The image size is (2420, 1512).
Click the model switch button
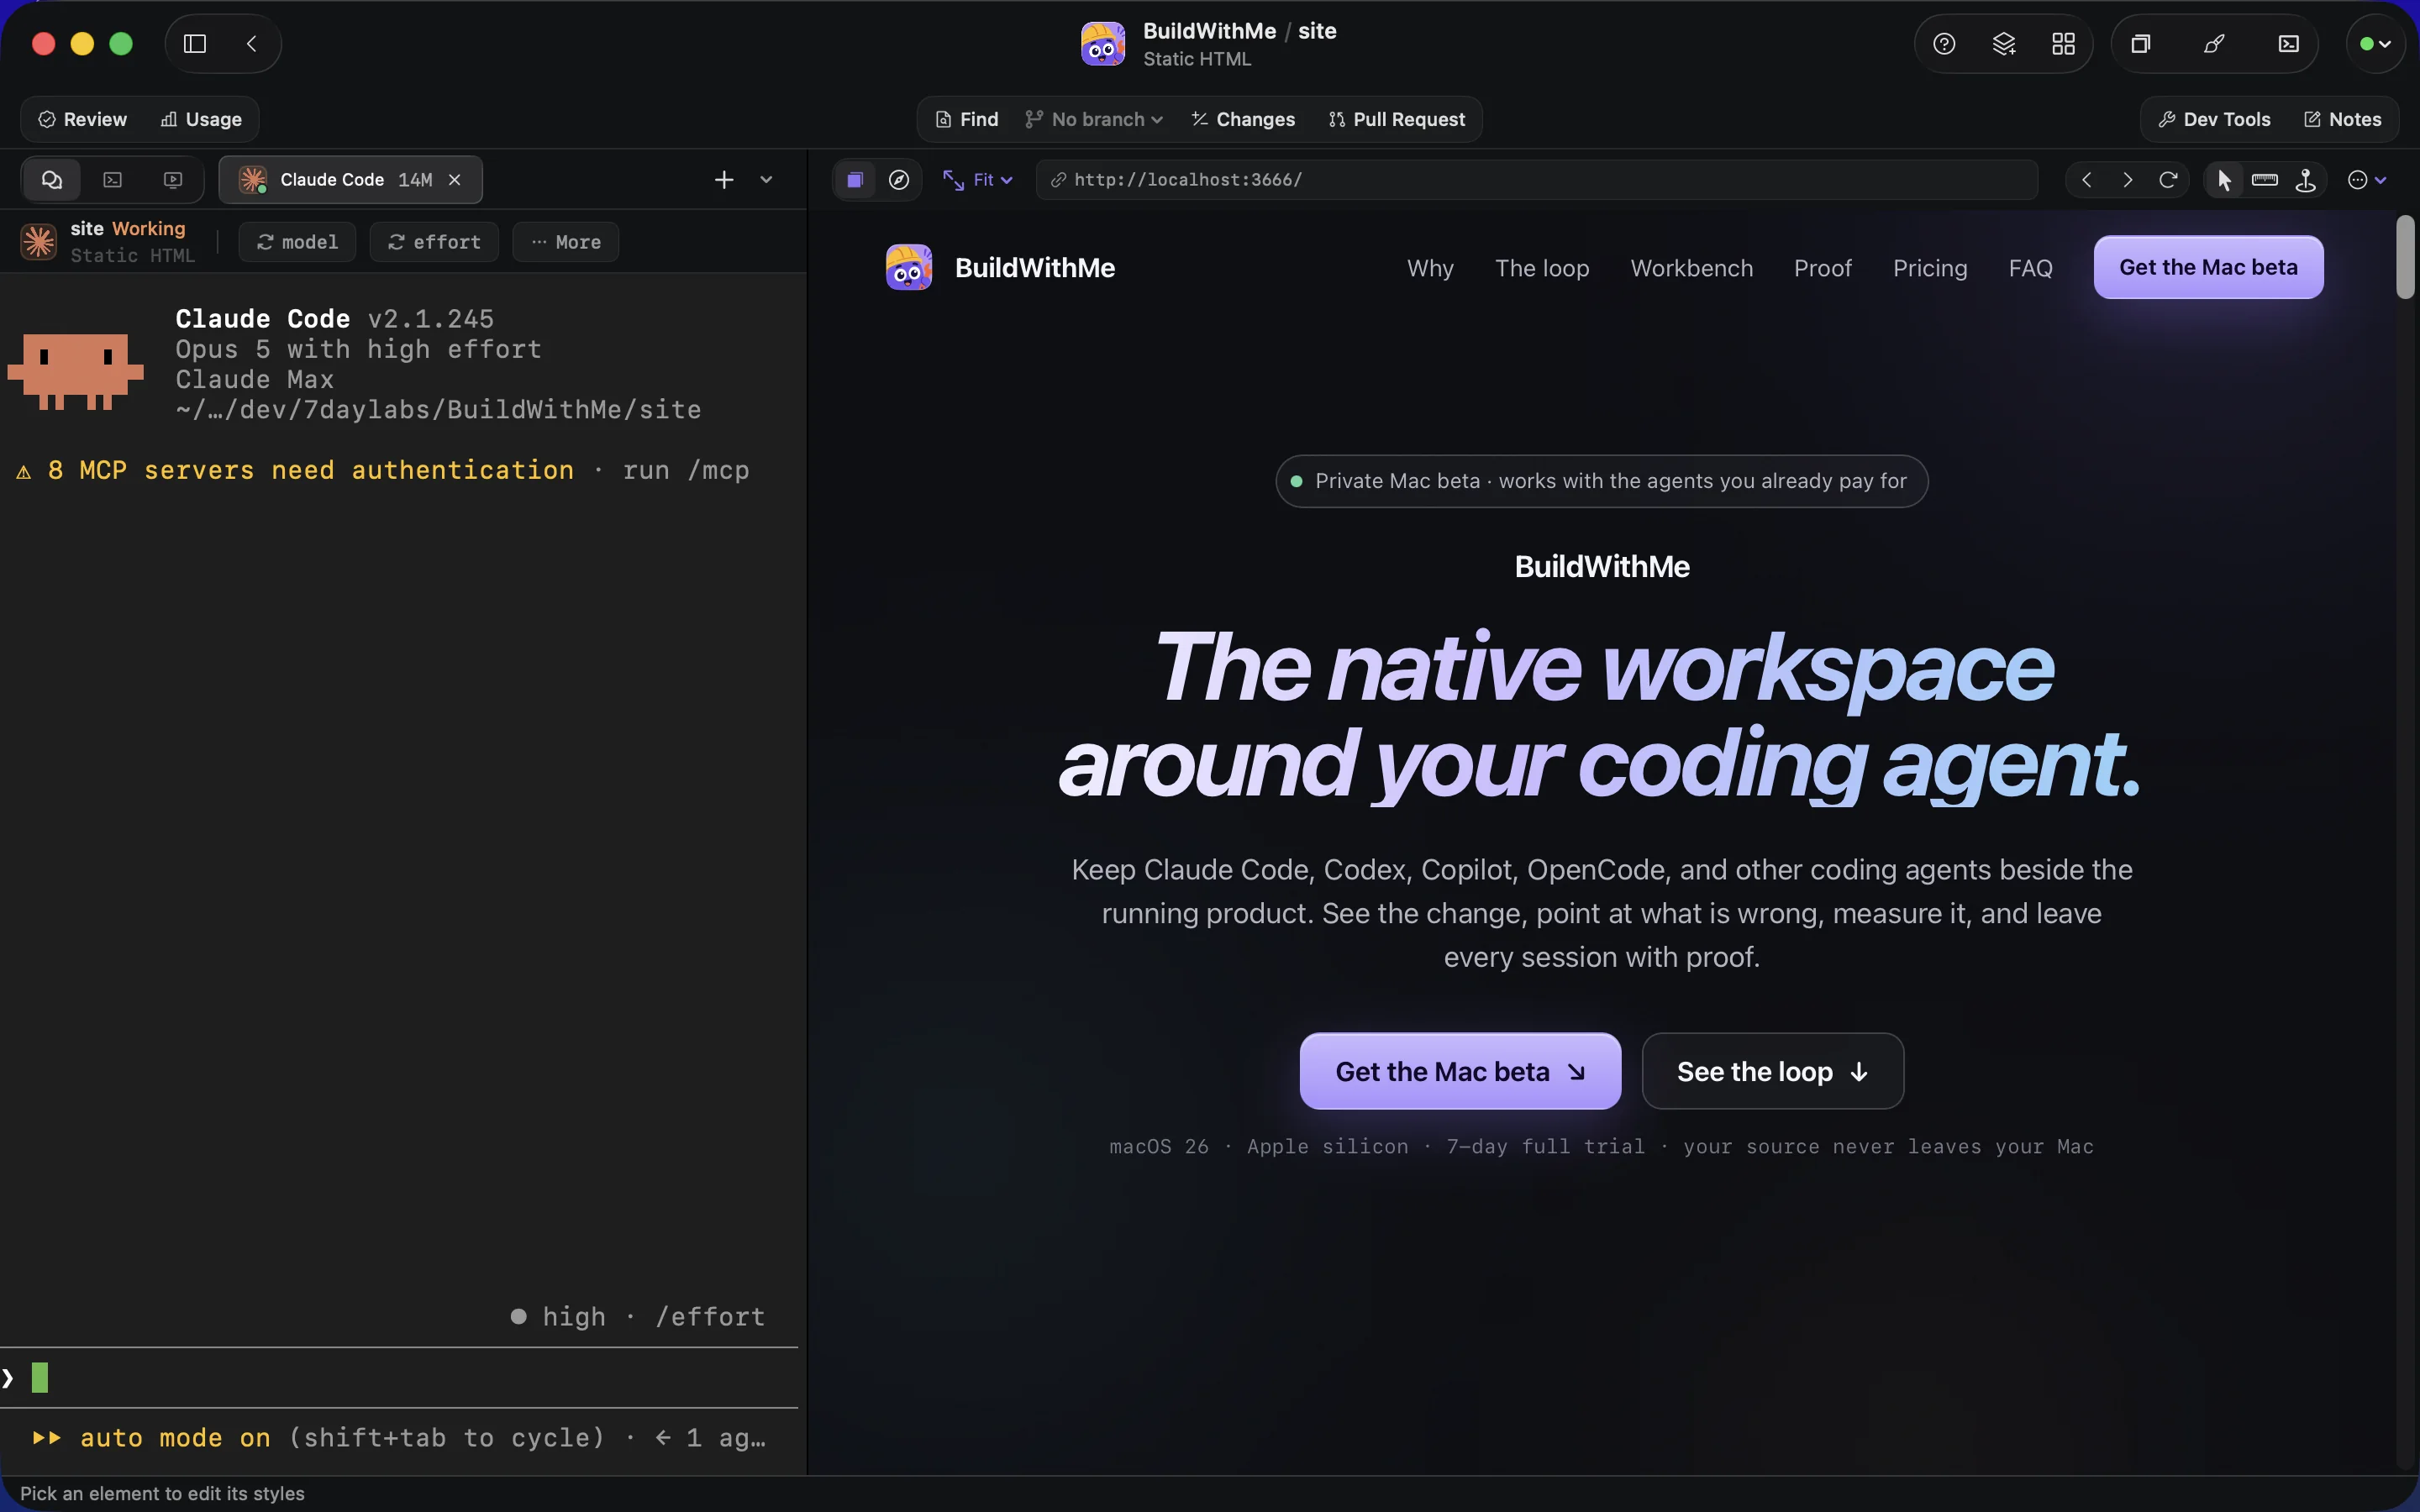(x=297, y=242)
